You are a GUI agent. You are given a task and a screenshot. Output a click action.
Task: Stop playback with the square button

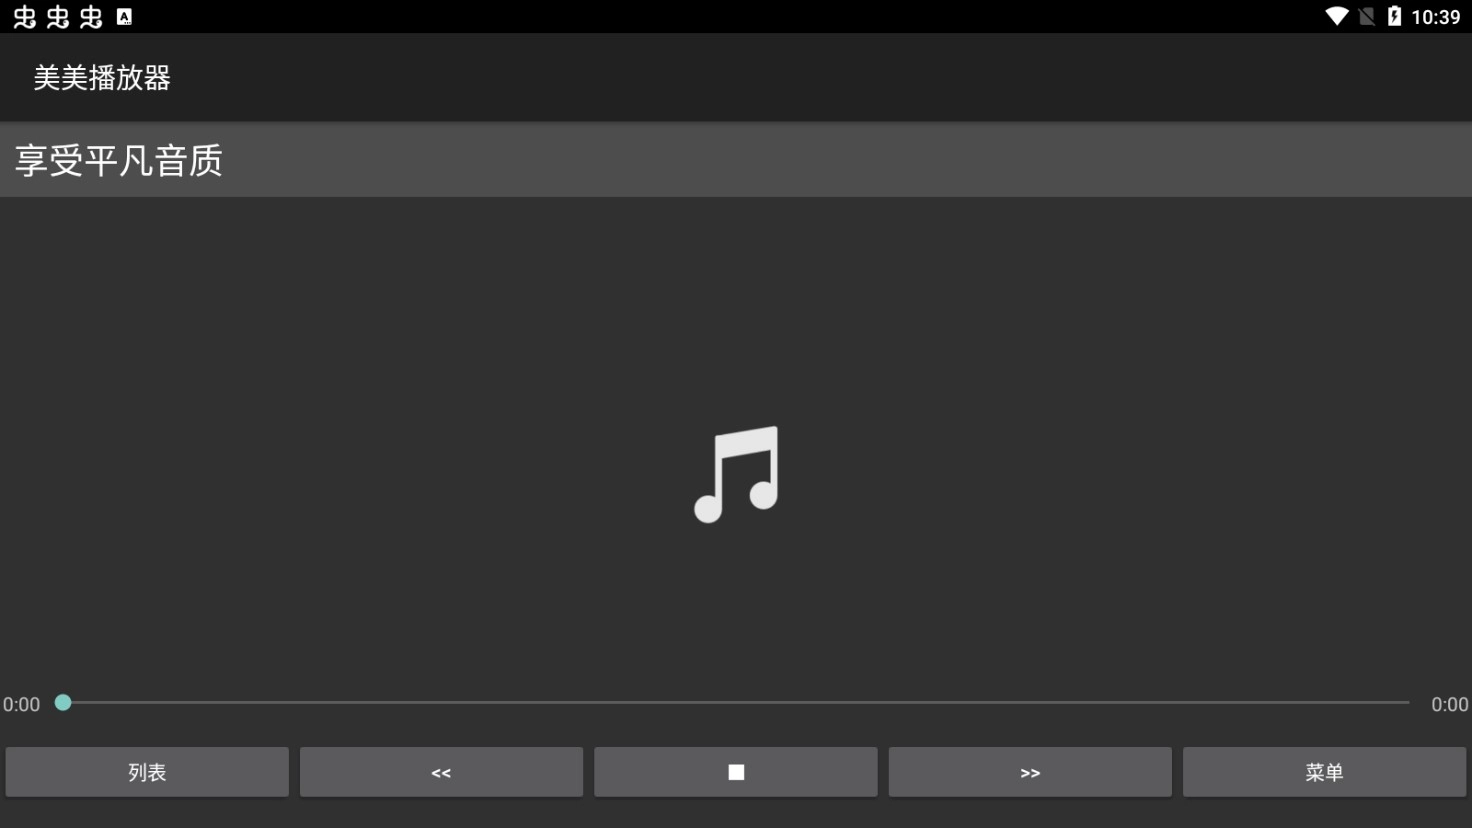click(736, 772)
